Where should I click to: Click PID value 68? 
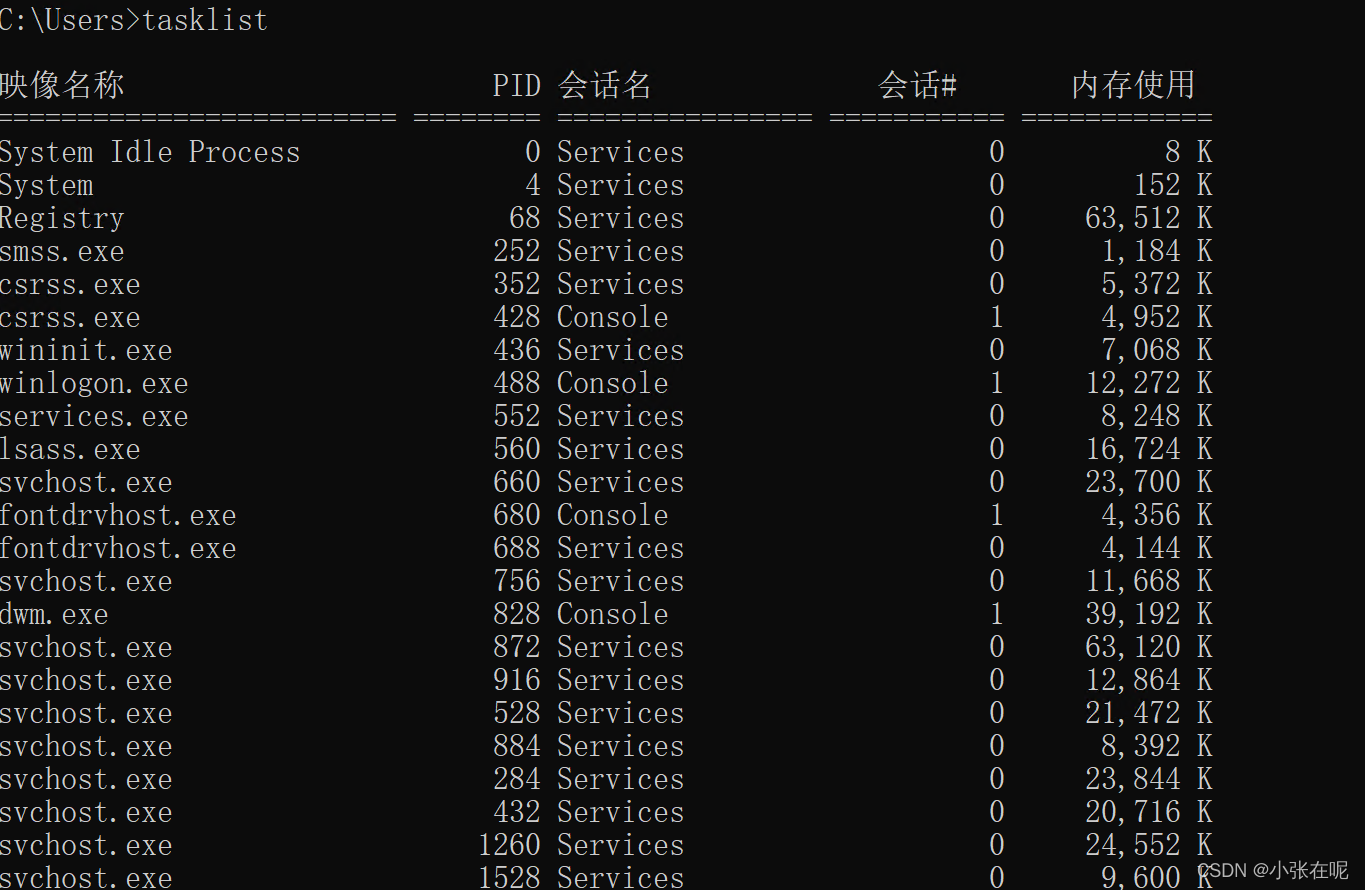tap(524, 218)
